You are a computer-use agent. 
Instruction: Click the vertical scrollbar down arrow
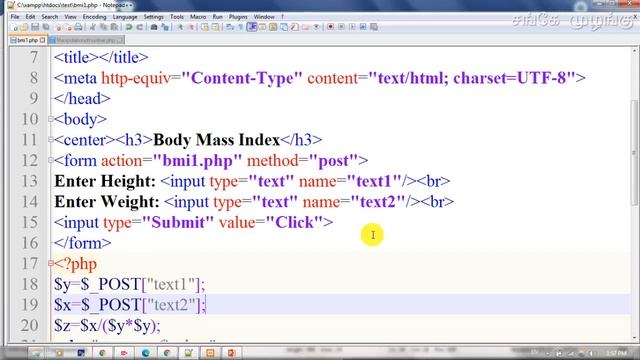coord(635,338)
